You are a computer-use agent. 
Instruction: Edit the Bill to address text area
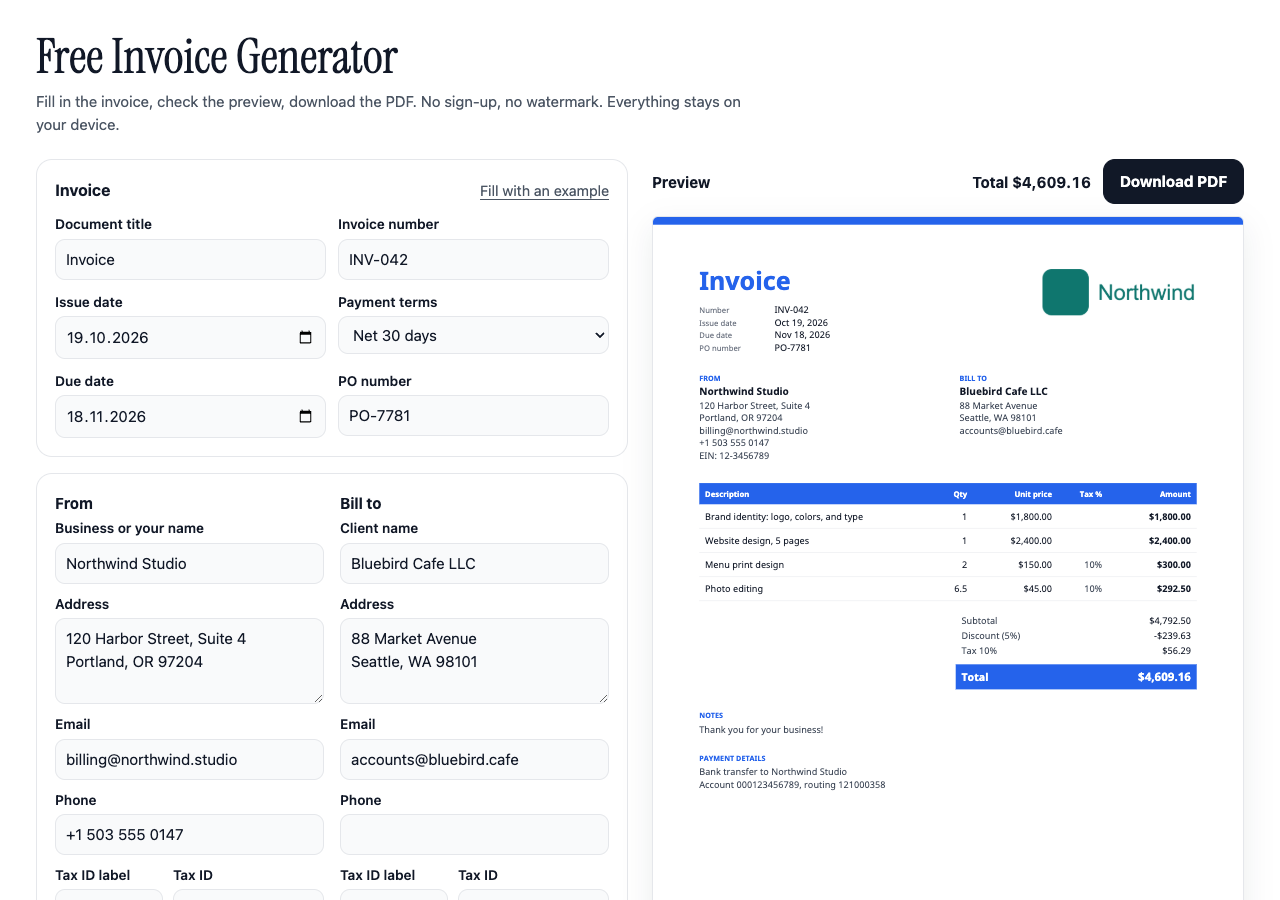[x=474, y=661]
